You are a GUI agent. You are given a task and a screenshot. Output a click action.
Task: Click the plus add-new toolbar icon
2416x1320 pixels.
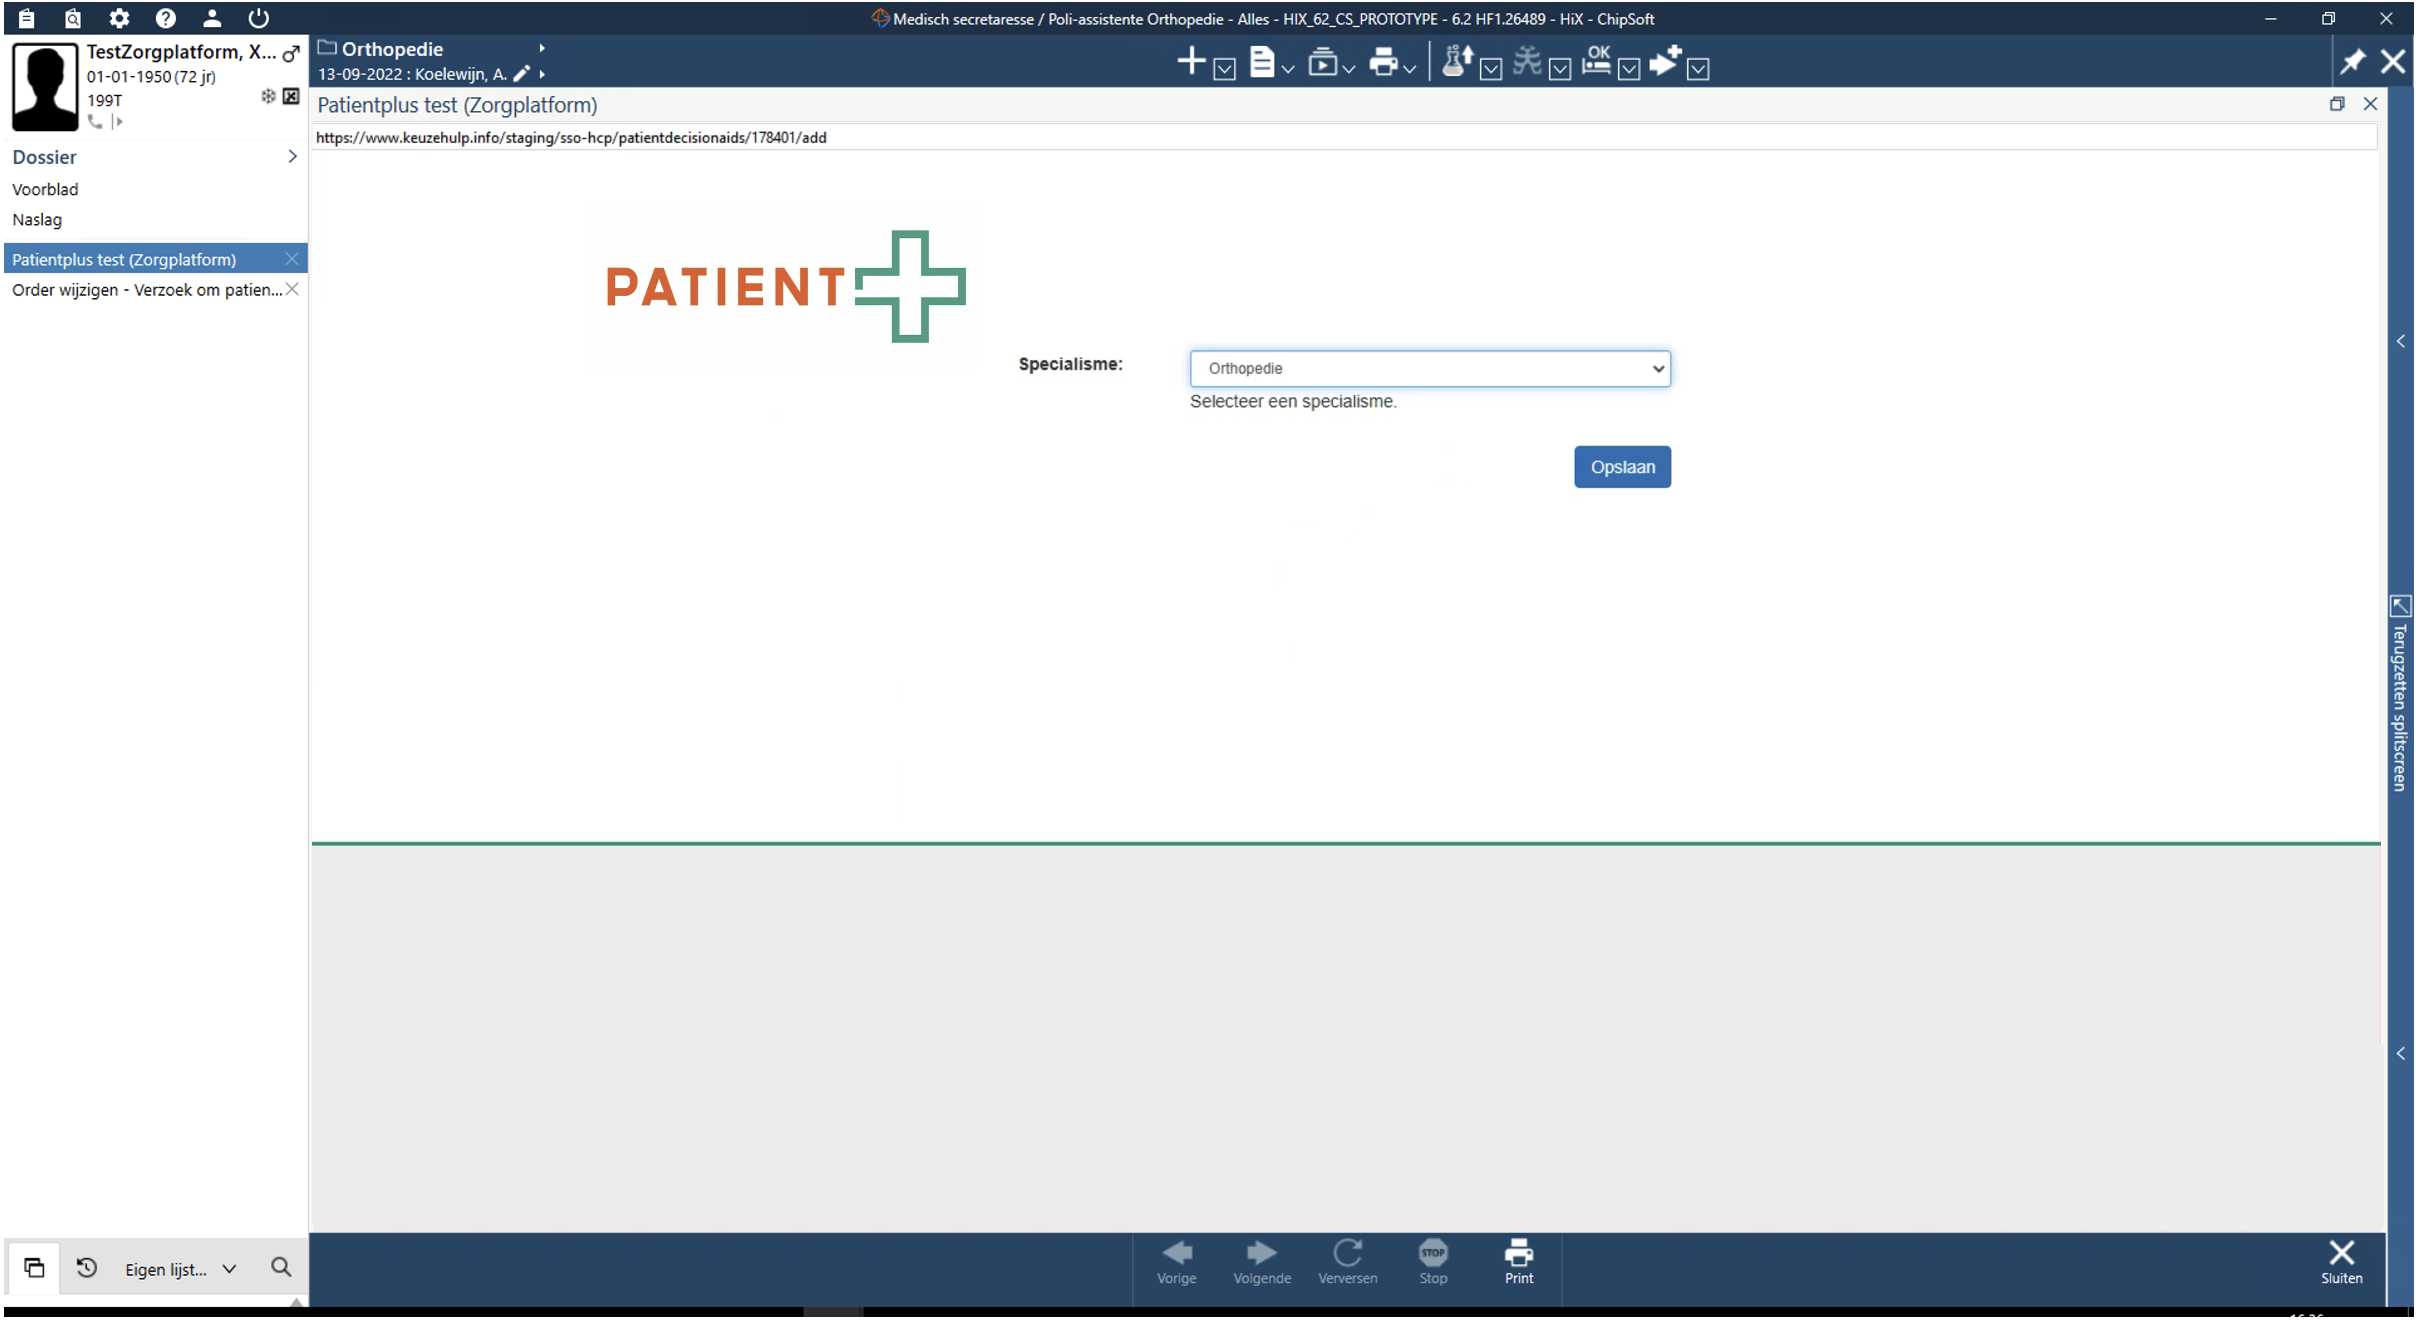click(x=1191, y=62)
